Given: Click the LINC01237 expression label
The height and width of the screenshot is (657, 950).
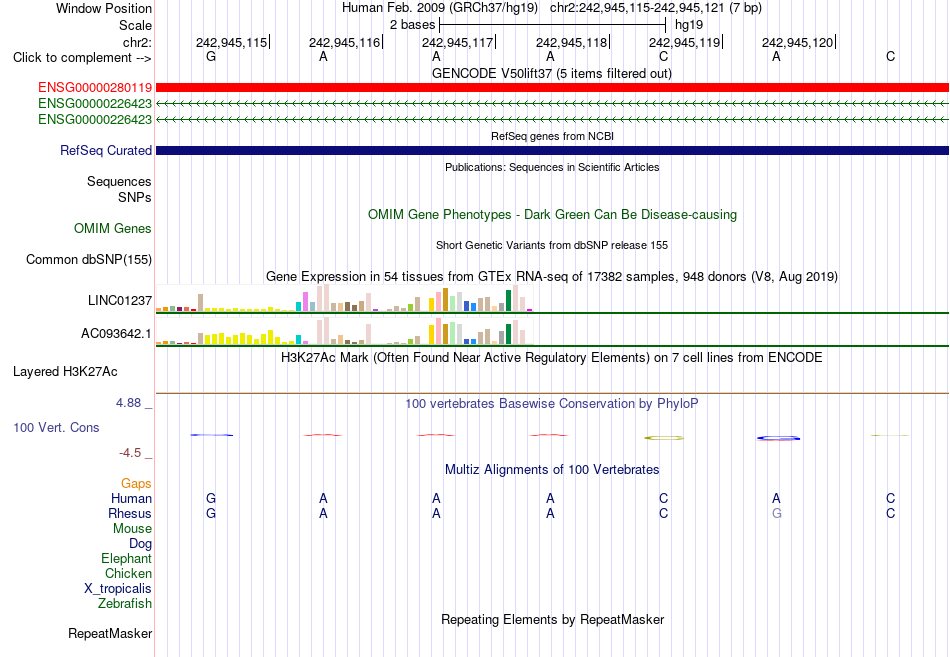Looking at the screenshot, I should coord(120,301).
